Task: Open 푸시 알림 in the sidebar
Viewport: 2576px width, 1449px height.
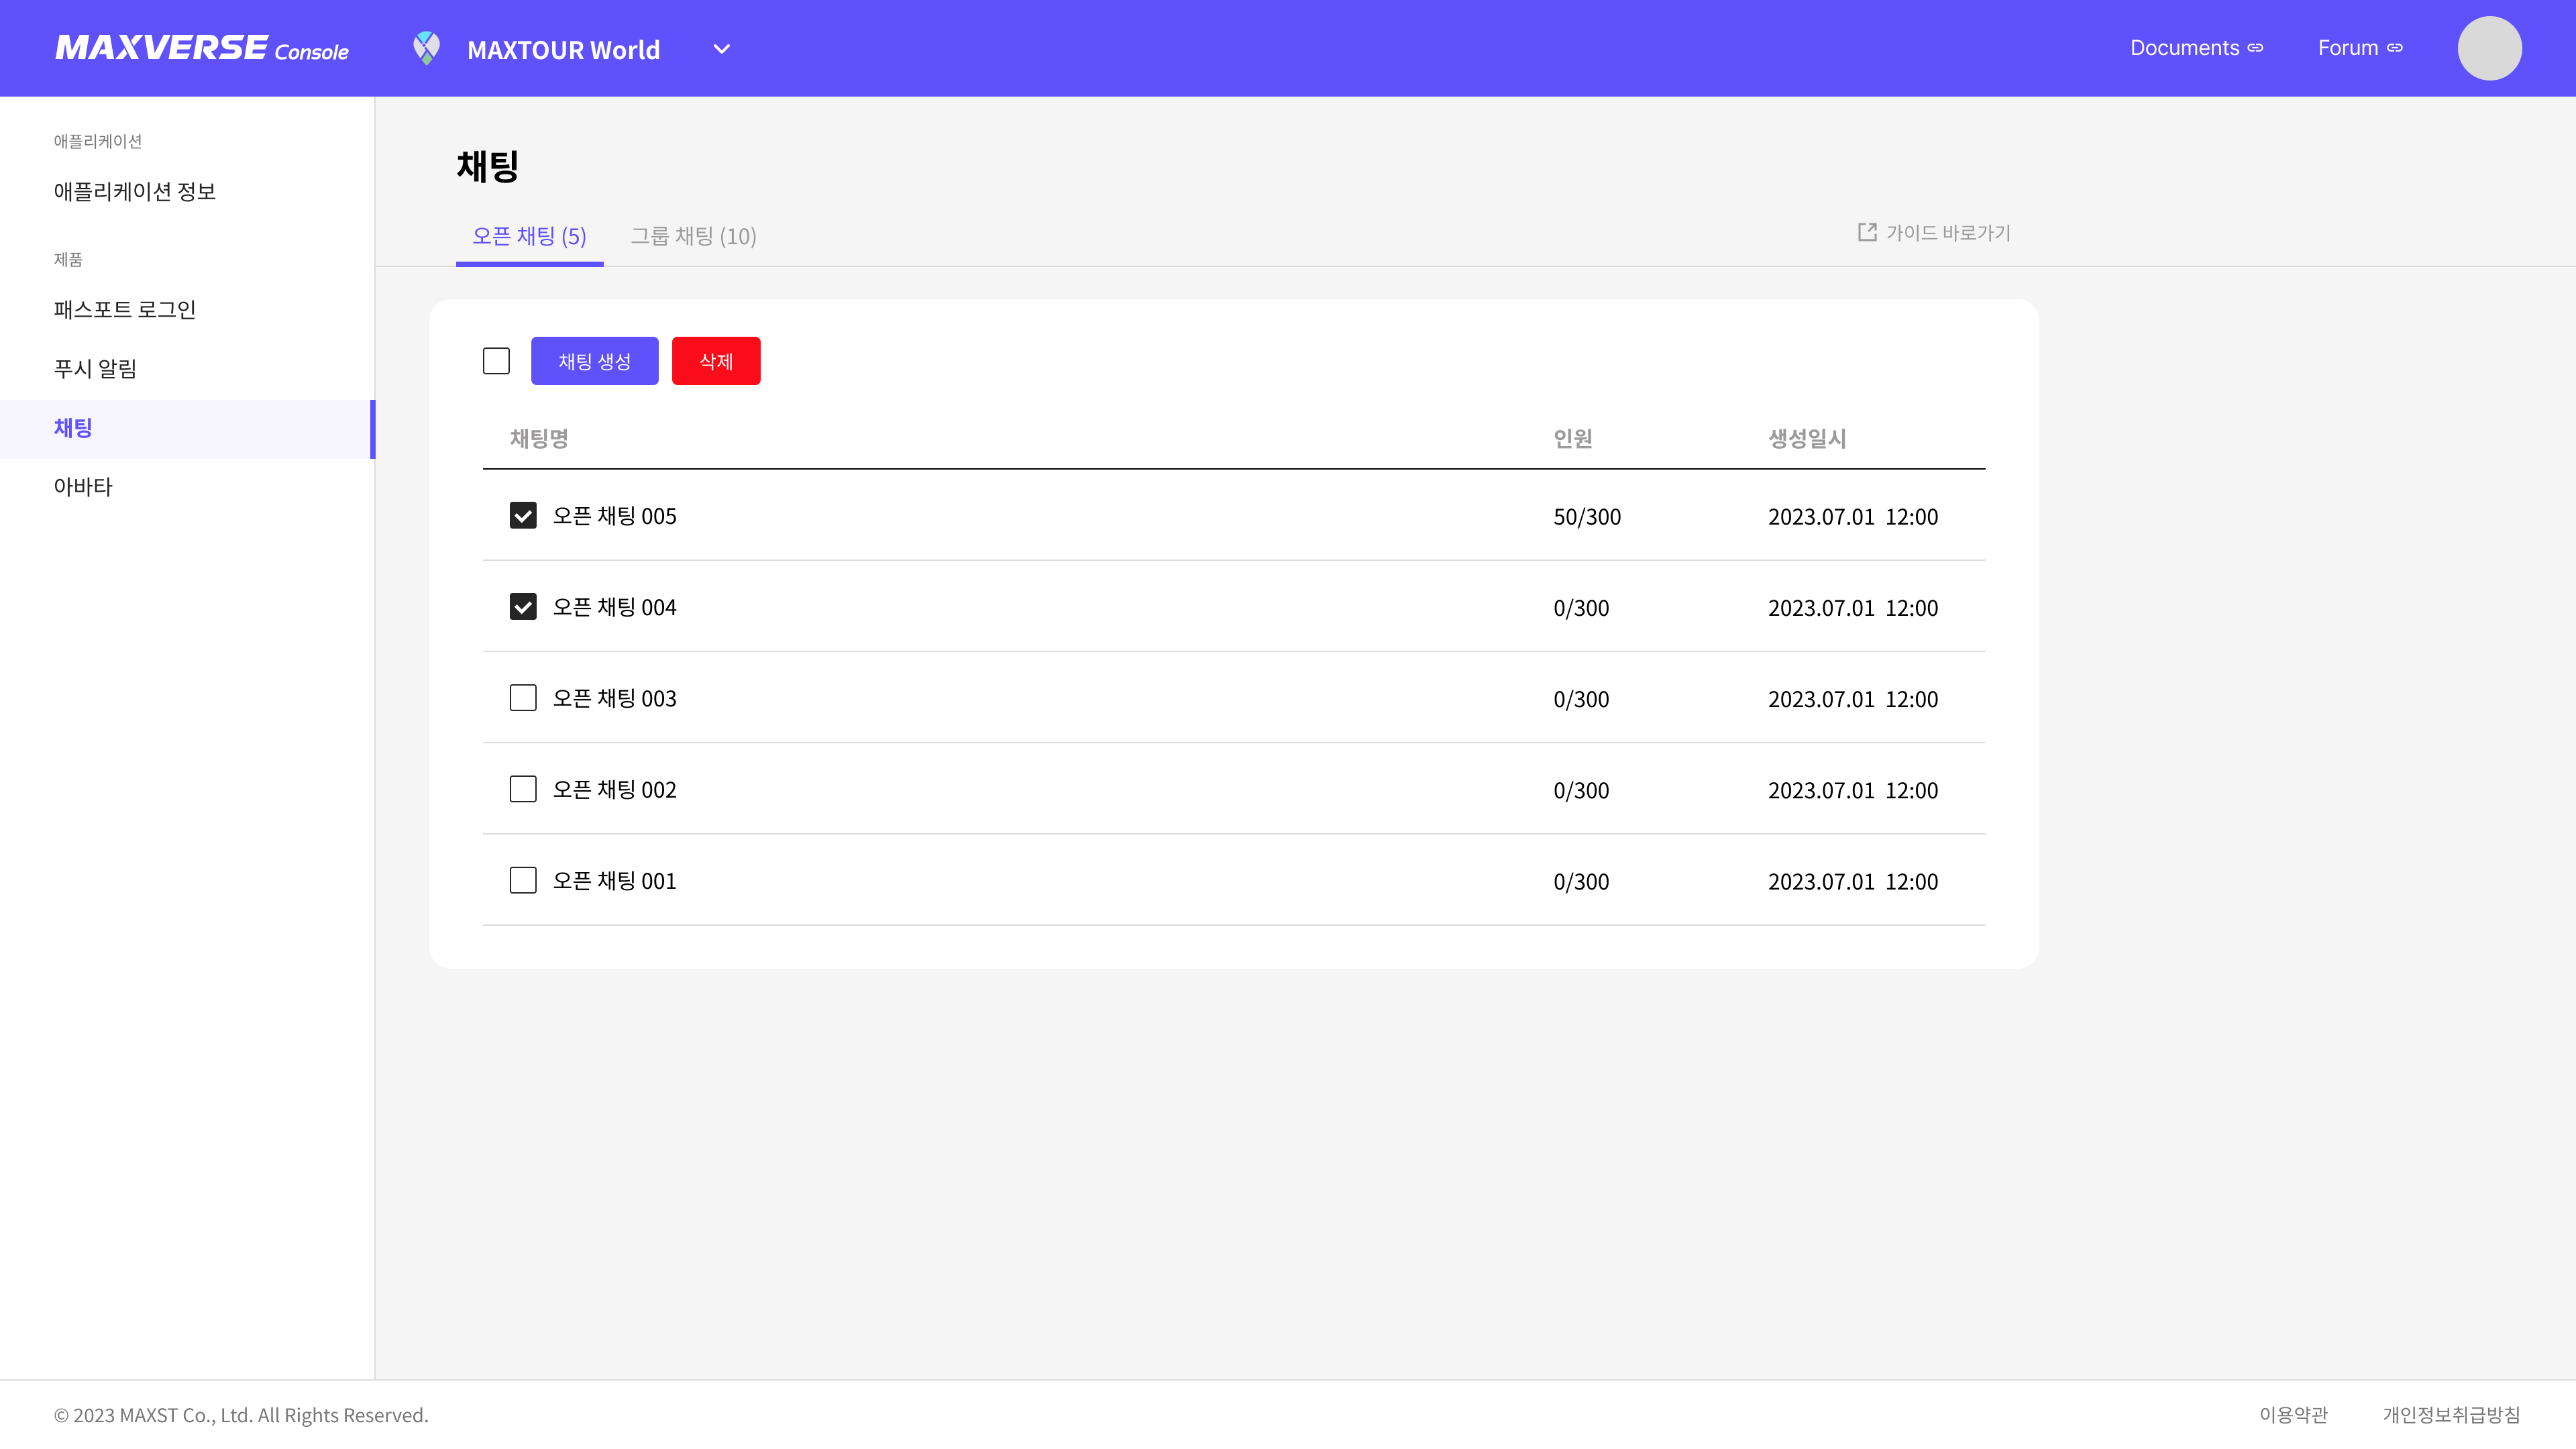Action: pyautogui.click(x=95, y=368)
